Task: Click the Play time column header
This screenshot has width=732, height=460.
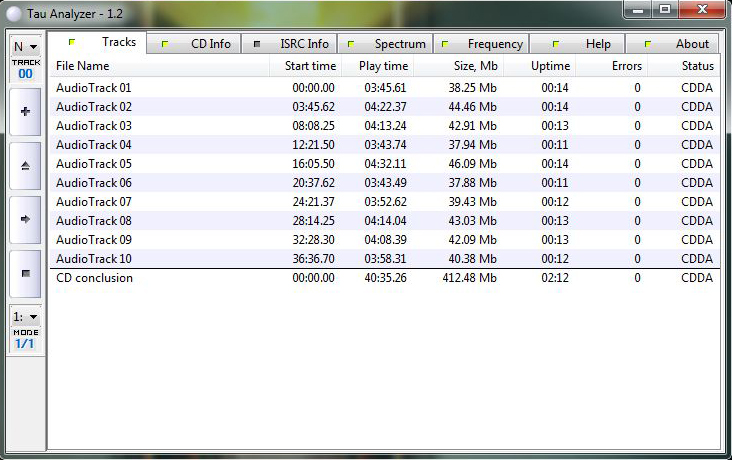Action: tap(382, 66)
